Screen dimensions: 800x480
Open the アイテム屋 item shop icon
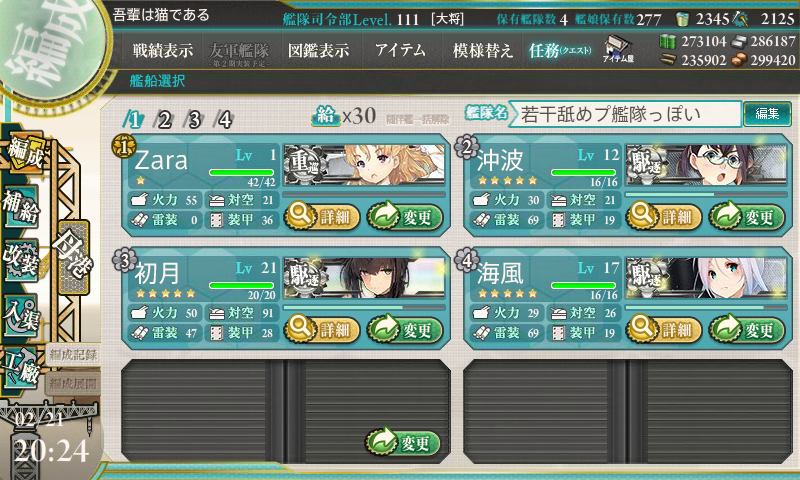point(618,49)
